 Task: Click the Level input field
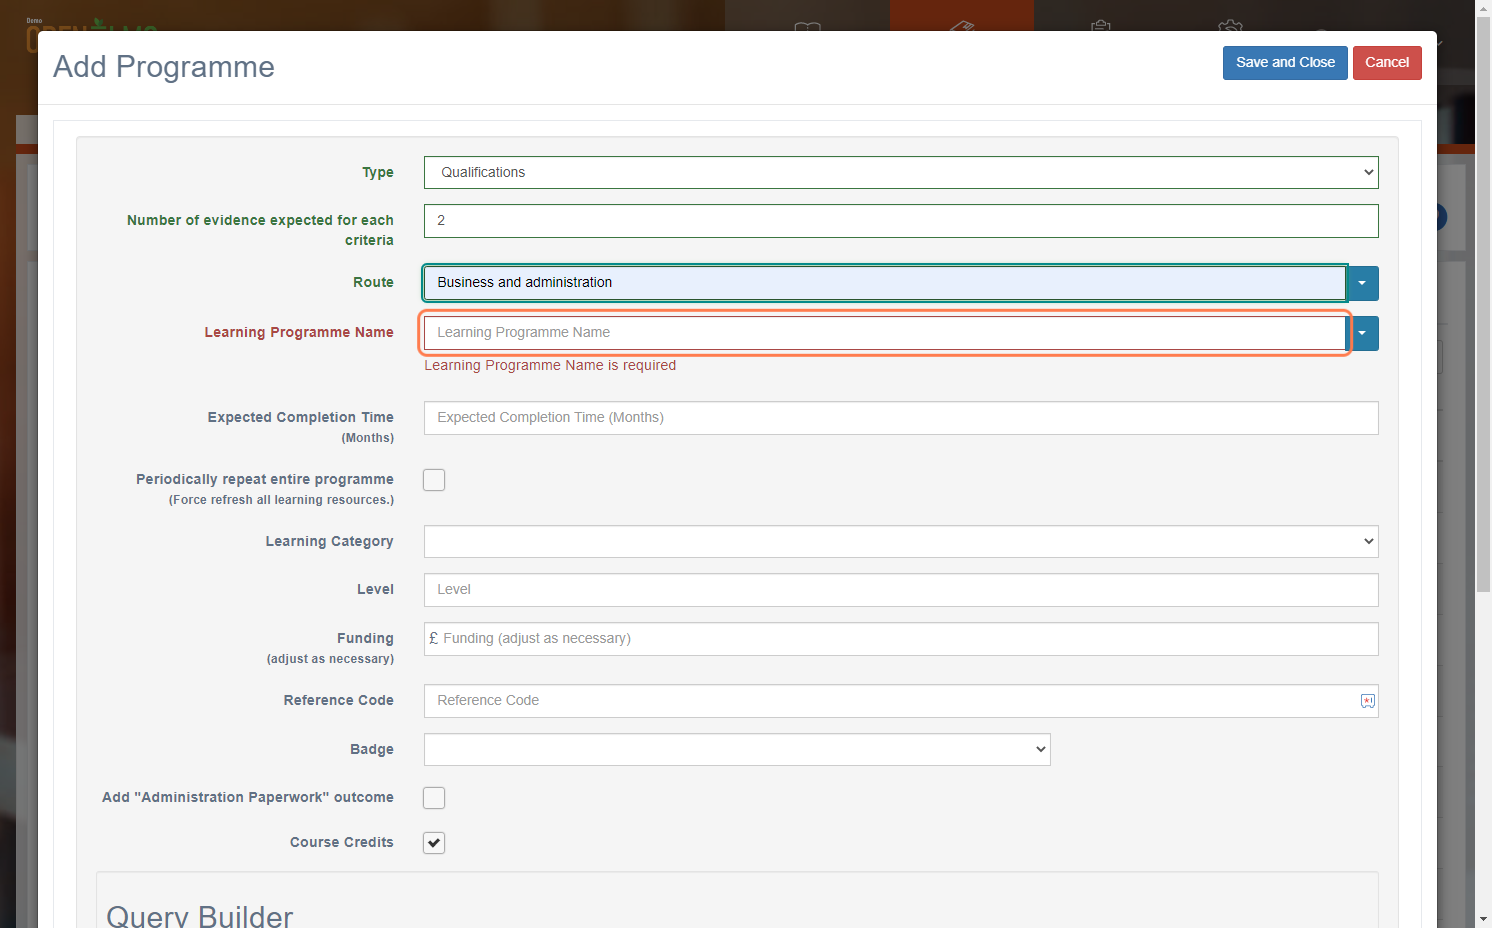point(901,590)
